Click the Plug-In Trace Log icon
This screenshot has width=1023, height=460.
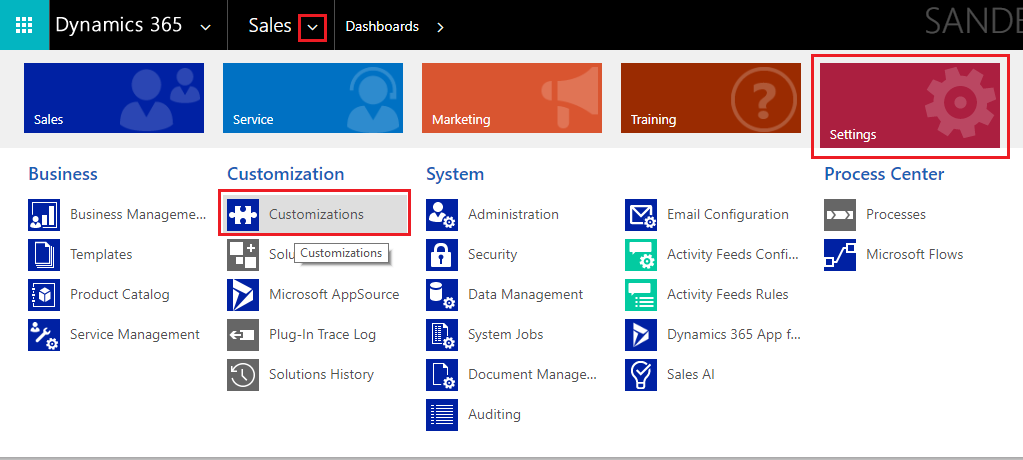(x=243, y=335)
